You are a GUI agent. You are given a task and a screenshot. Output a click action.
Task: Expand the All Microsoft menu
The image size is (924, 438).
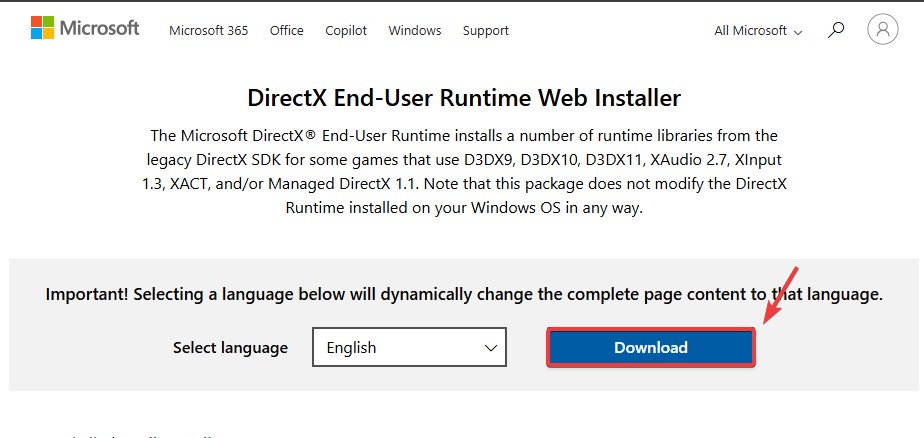pyautogui.click(x=750, y=31)
